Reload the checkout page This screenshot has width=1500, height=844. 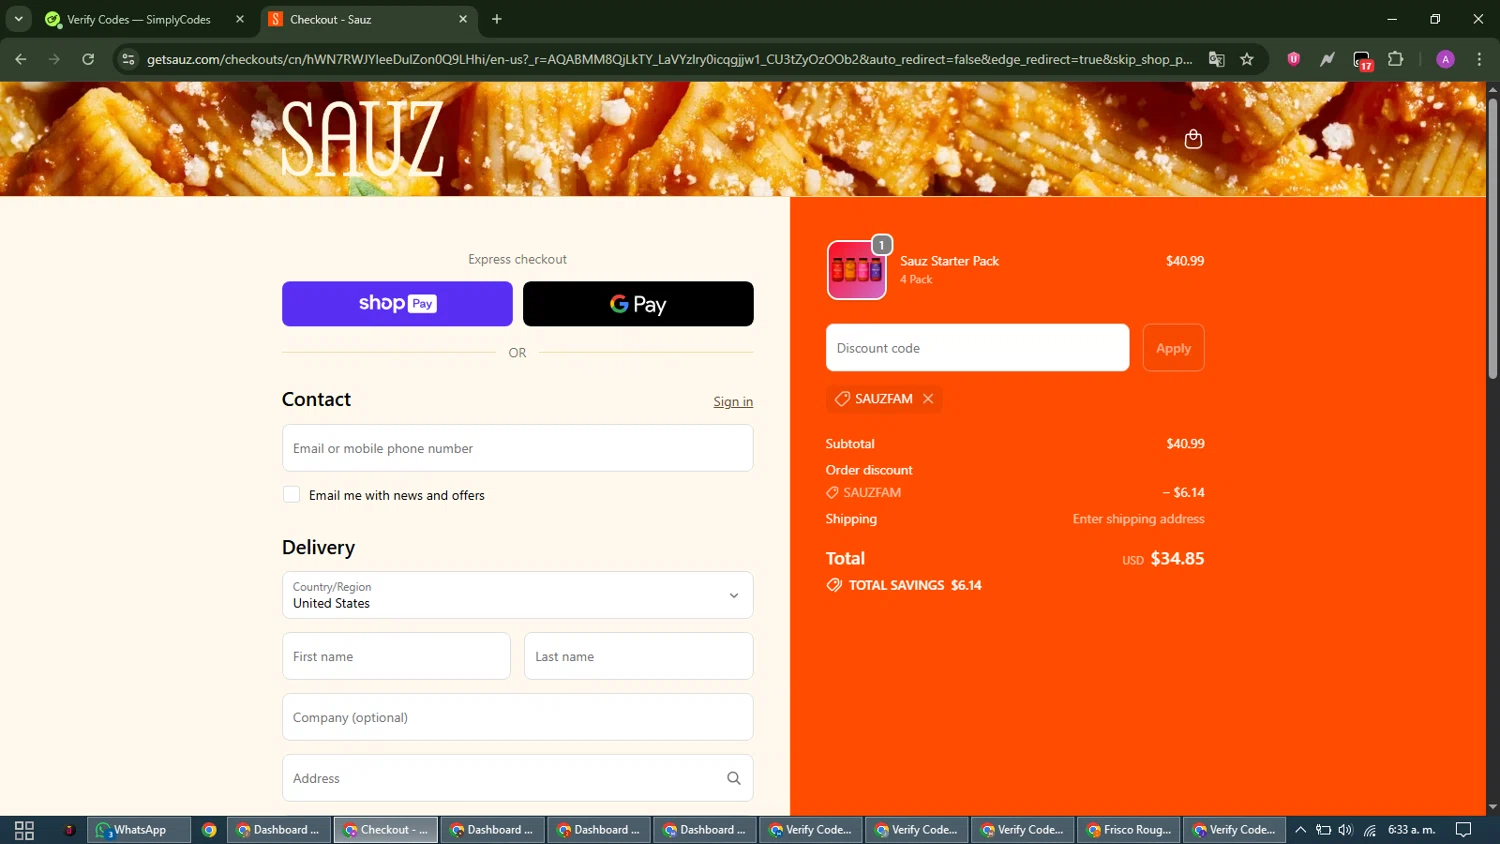[x=88, y=59]
